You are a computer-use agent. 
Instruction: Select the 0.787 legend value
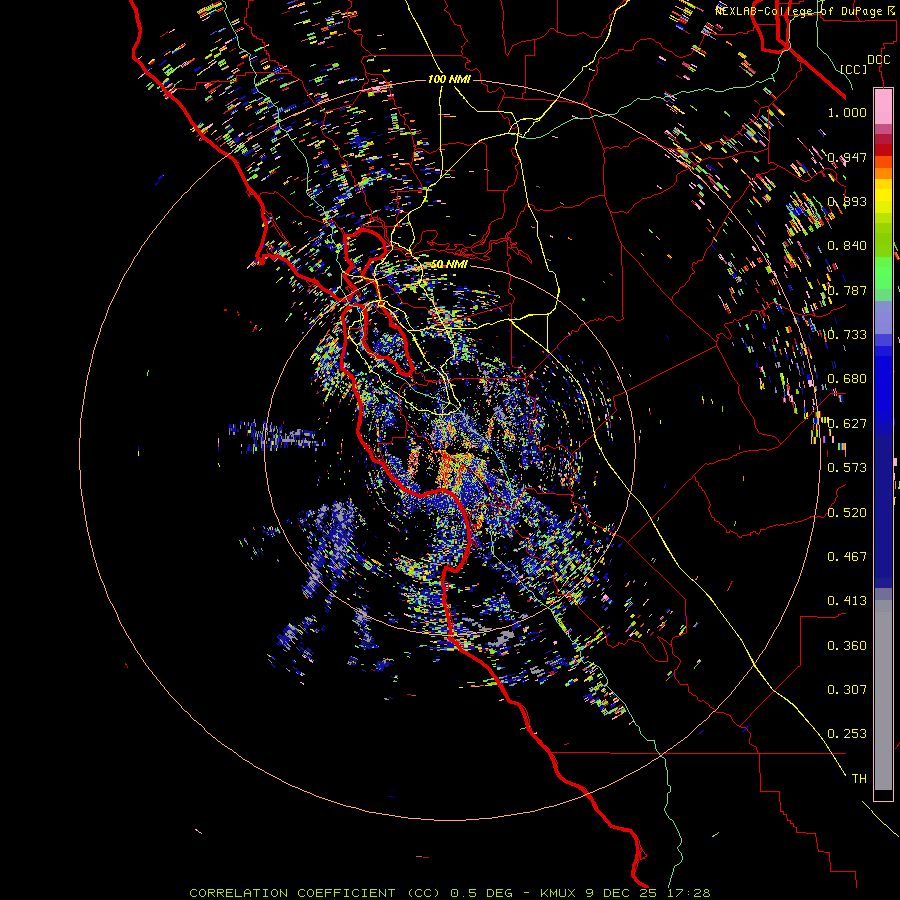click(847, 290)
